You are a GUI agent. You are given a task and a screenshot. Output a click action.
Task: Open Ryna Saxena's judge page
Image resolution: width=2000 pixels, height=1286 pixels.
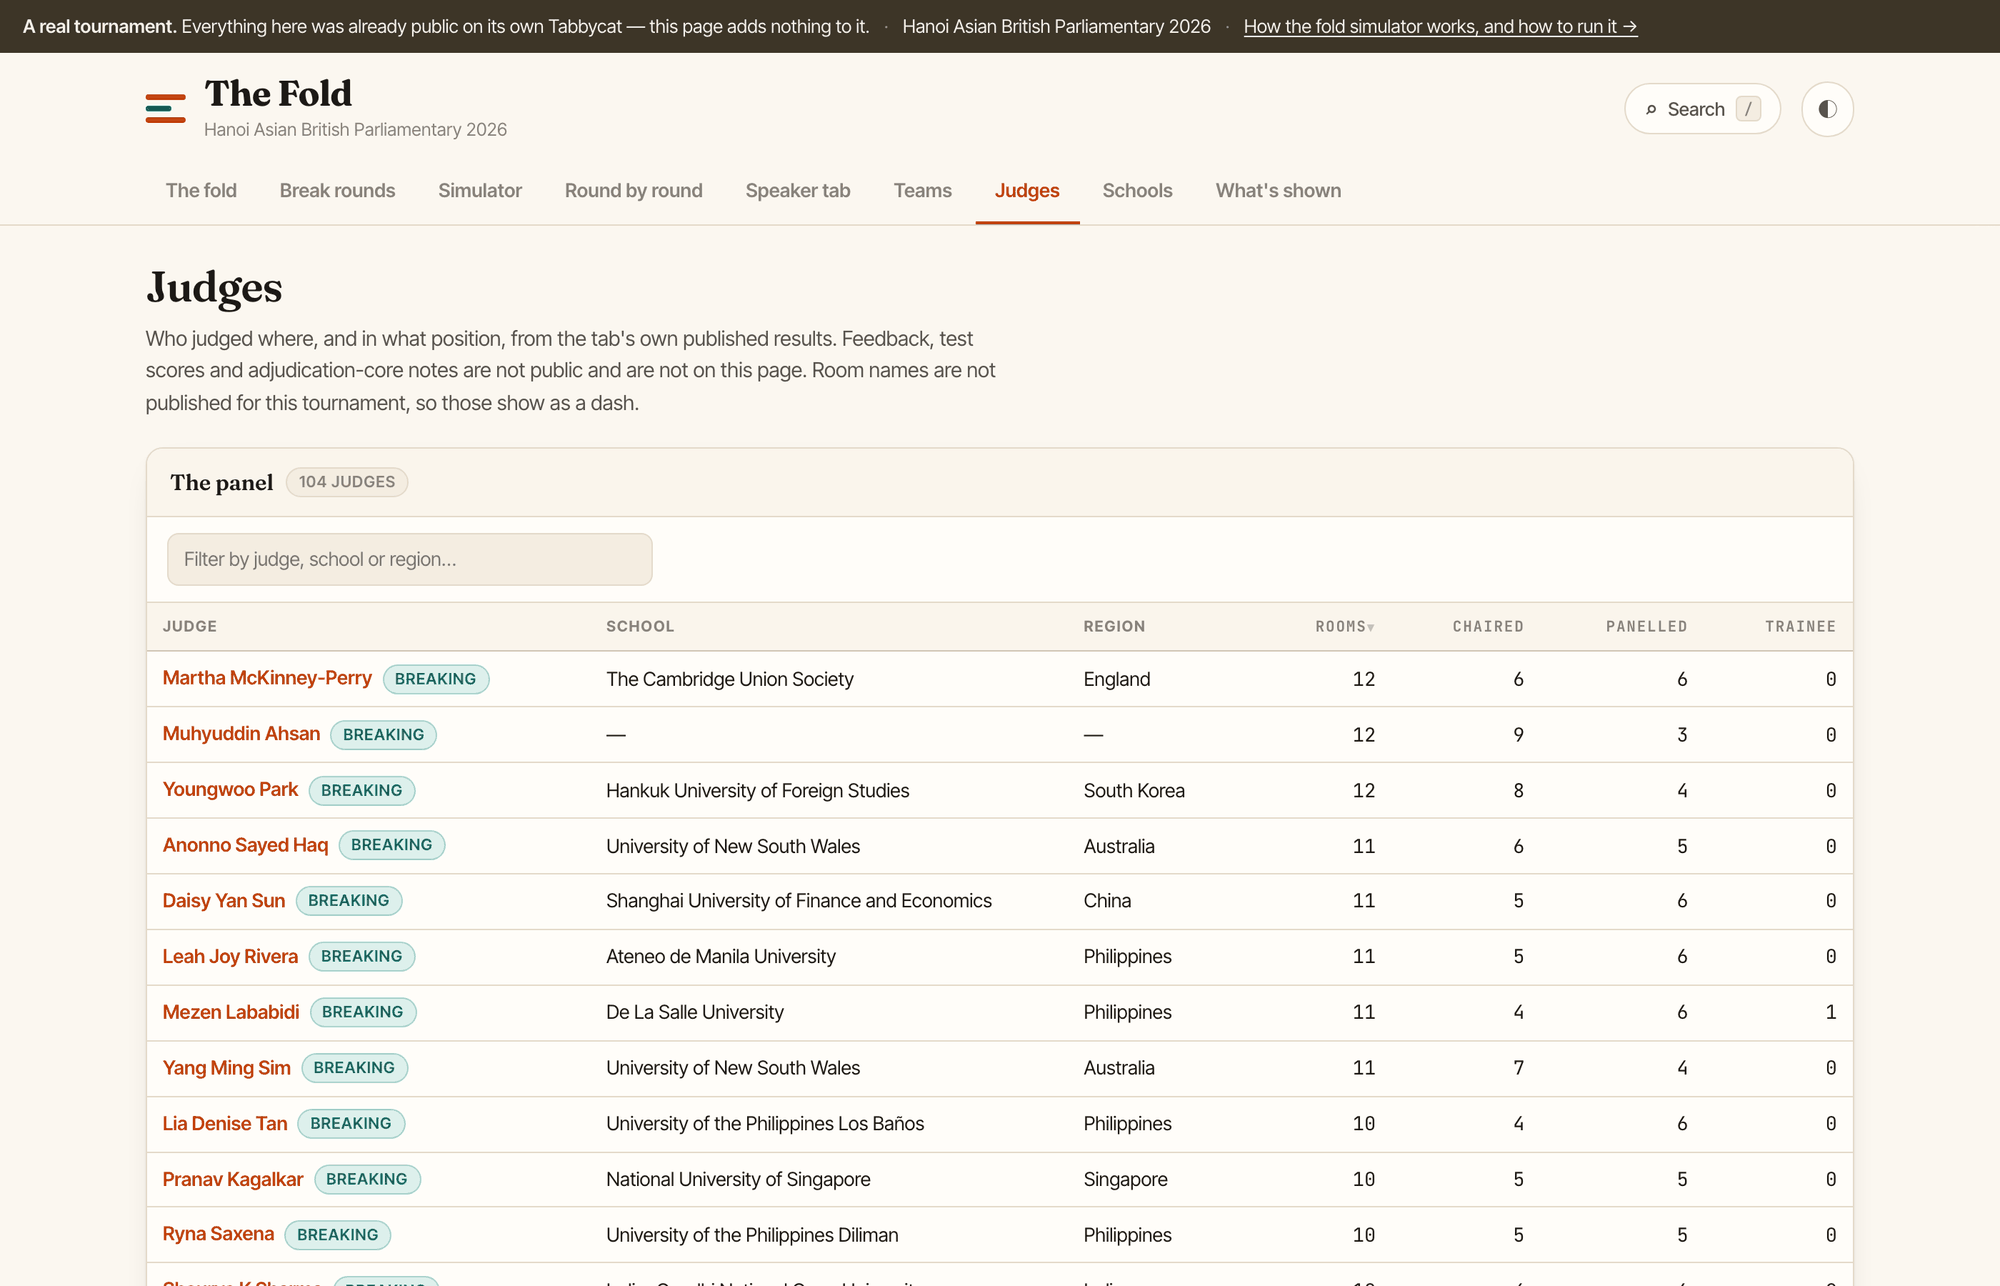pos(218,1234)
